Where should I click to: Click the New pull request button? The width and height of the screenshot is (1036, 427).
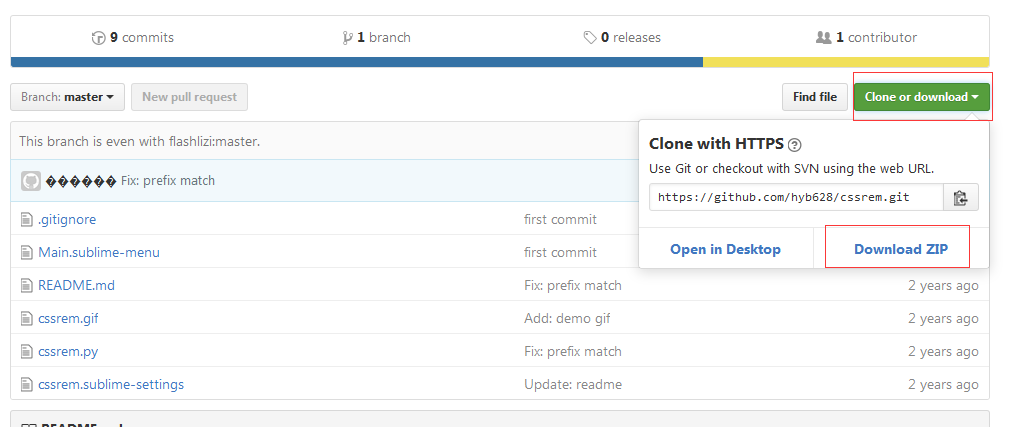pos(190,97)
